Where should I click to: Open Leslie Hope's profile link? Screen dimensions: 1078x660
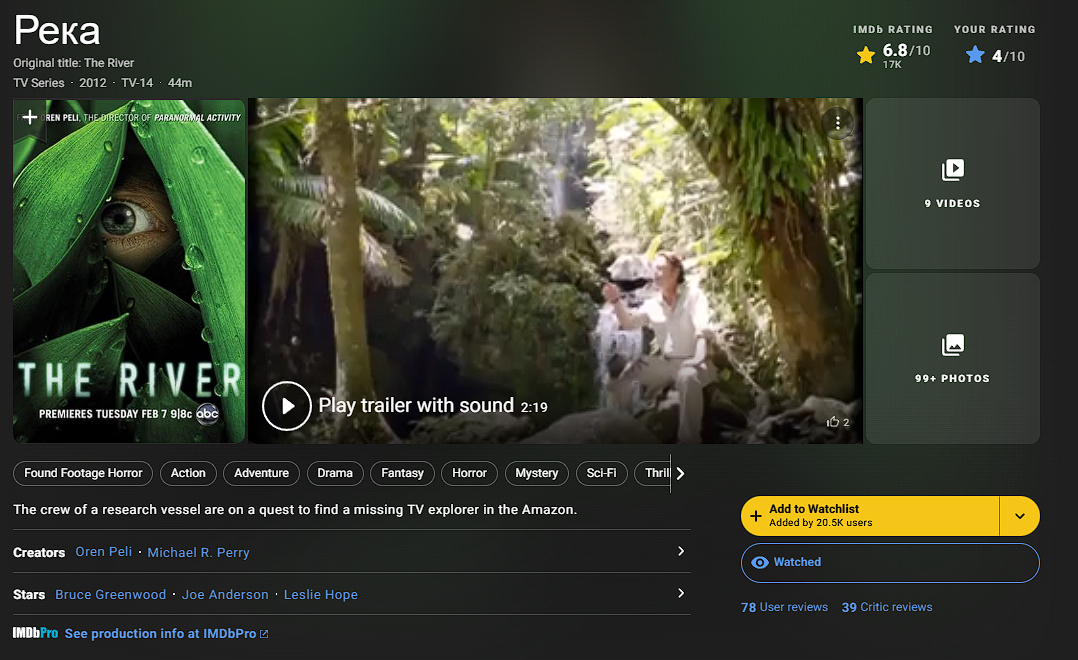point(320,595)
